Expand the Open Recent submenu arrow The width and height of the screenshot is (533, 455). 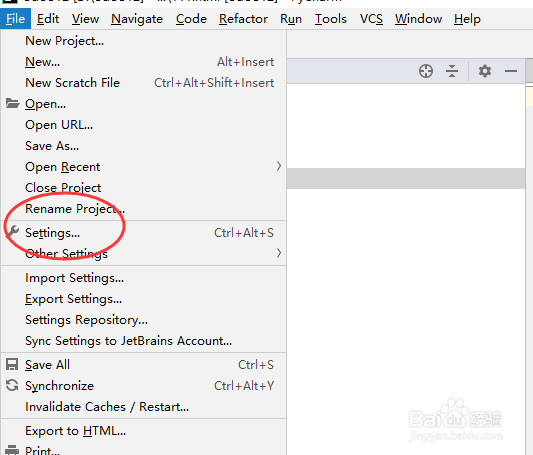(279, 167)
